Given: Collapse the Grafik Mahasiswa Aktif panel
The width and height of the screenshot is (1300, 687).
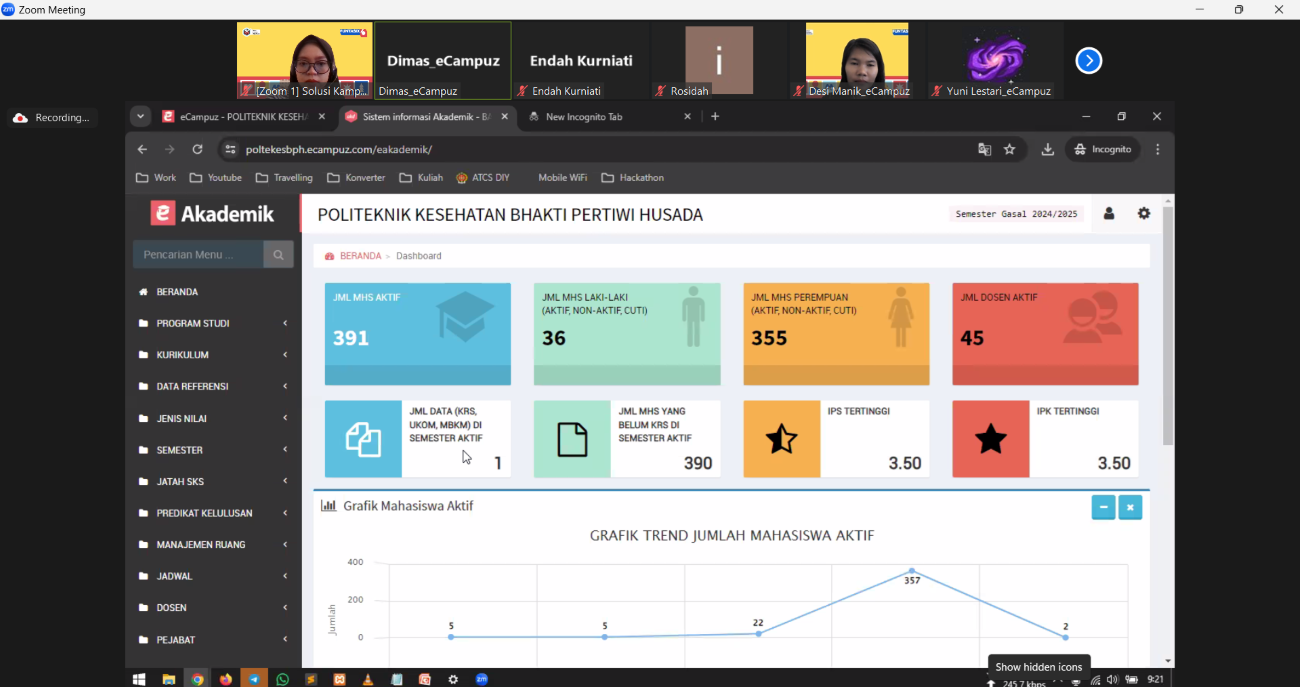Looking at the screenshot, I should click(1103, 507).
